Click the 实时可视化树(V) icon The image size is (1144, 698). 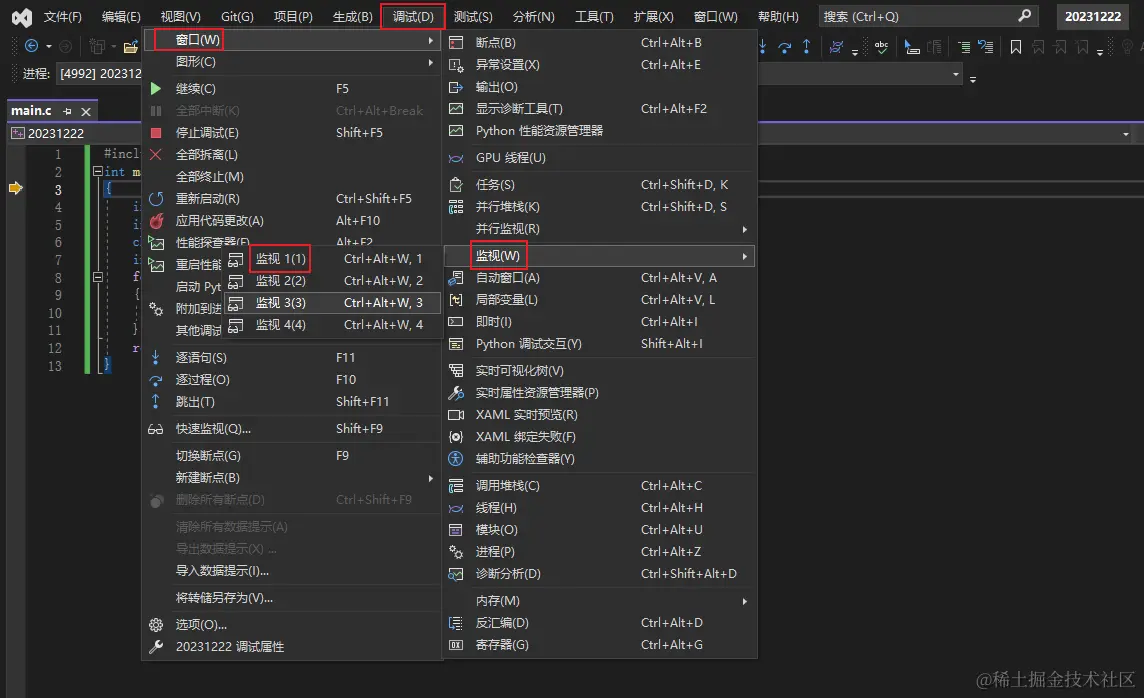[456, 371]
